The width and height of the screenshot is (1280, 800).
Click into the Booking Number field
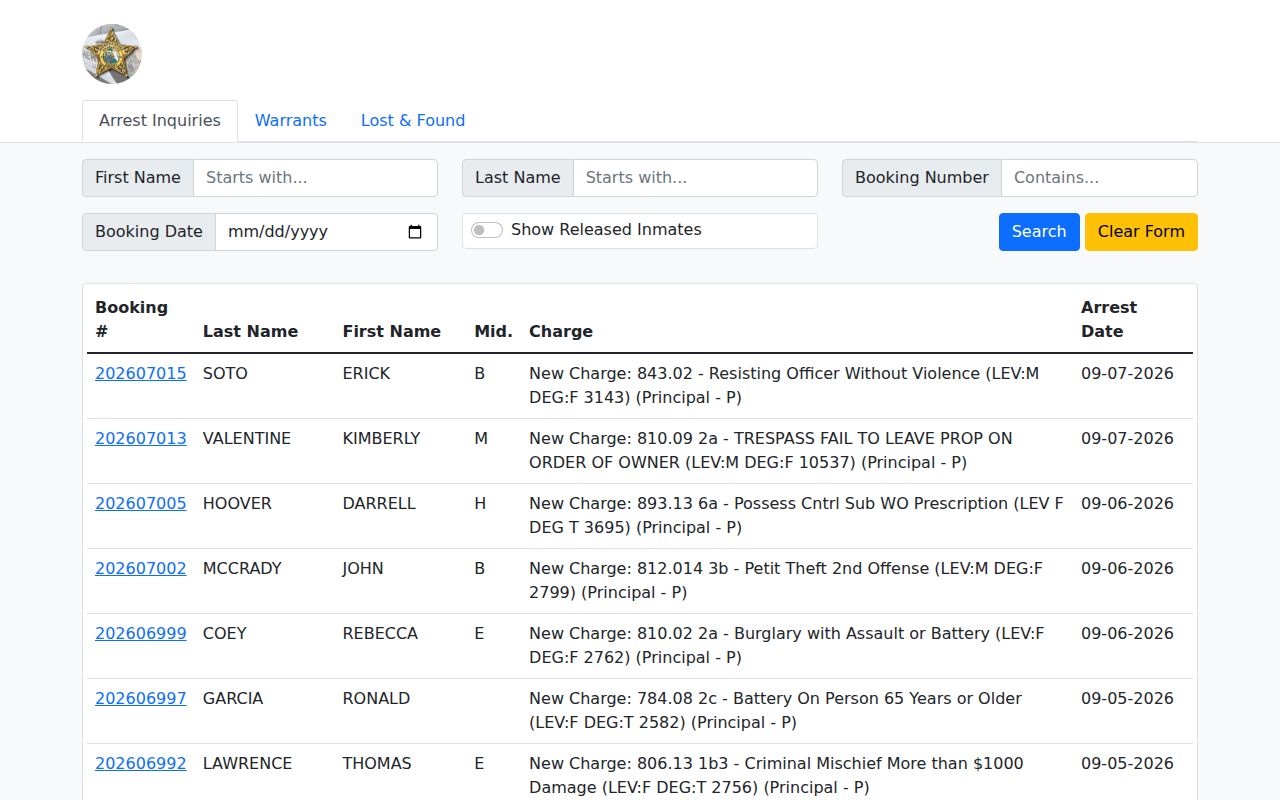point(1099,178)
